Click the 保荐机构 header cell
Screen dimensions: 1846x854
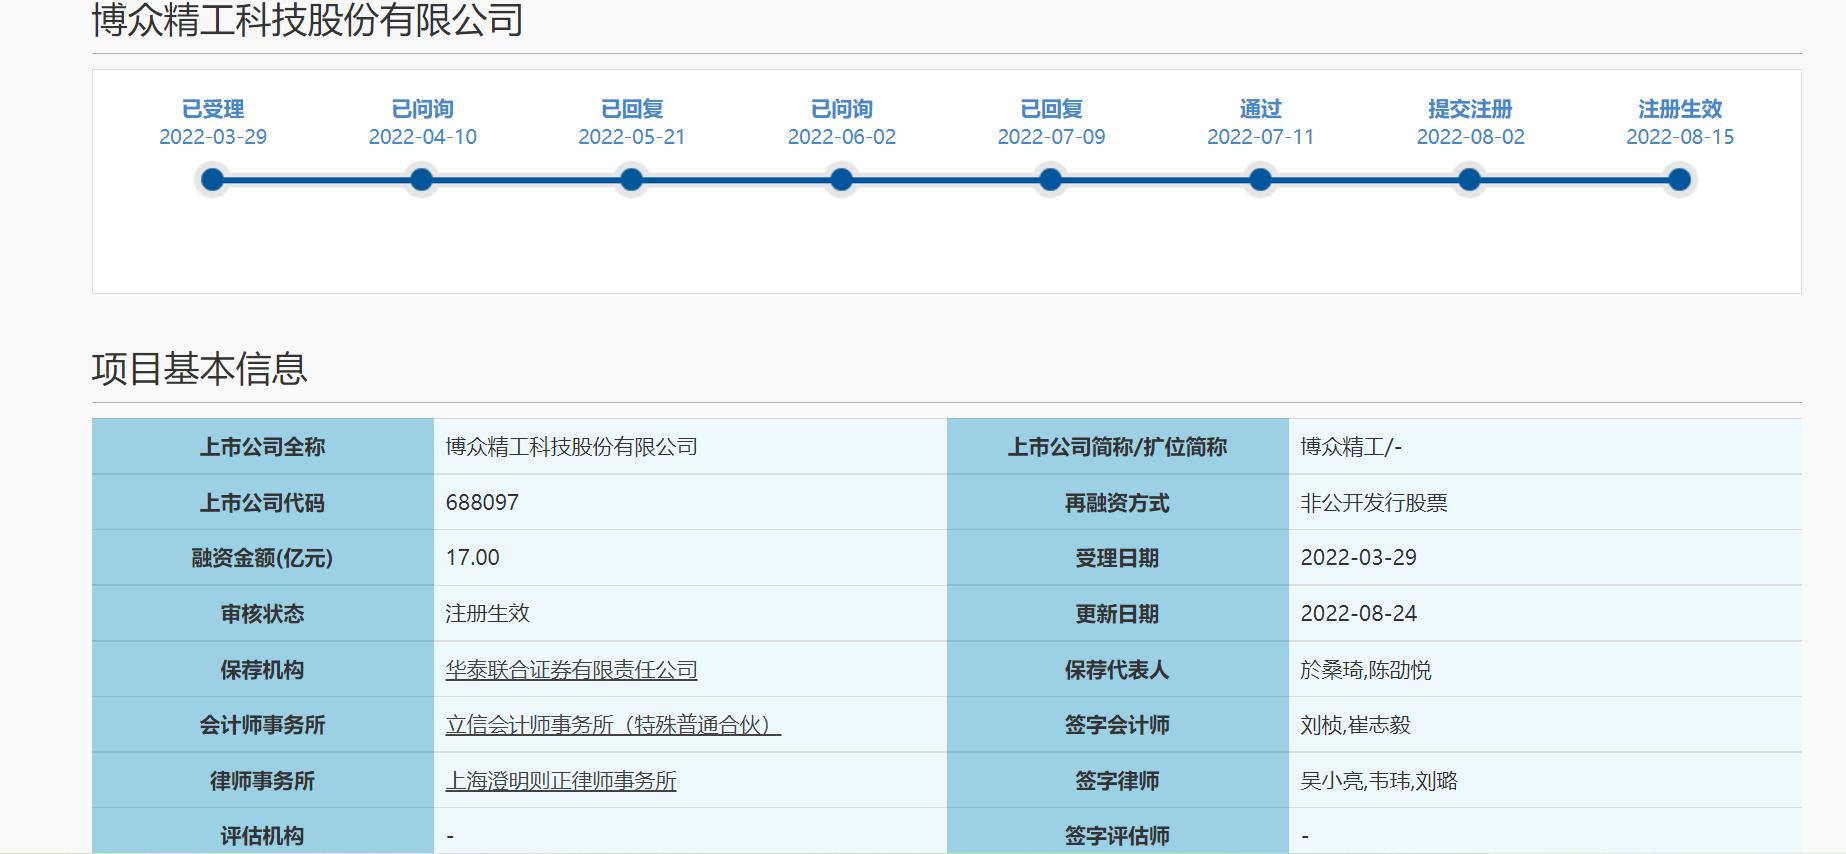[x=263, y=670]
